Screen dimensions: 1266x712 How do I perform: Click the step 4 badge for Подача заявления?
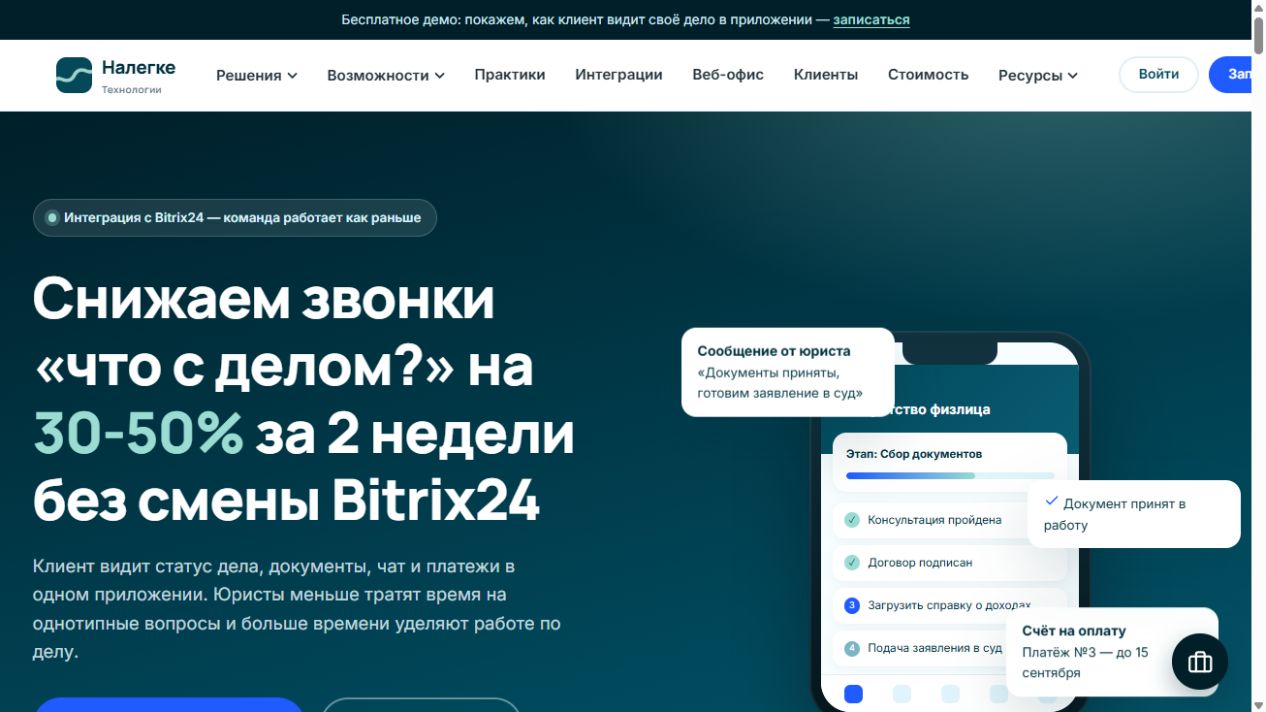click(852, 648)
